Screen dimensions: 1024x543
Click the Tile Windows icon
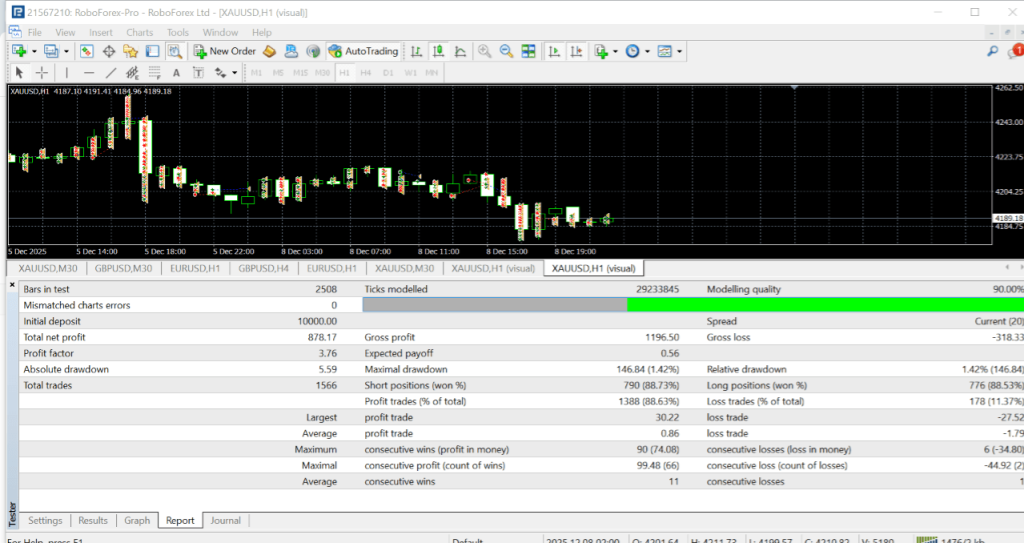point(528,51)
